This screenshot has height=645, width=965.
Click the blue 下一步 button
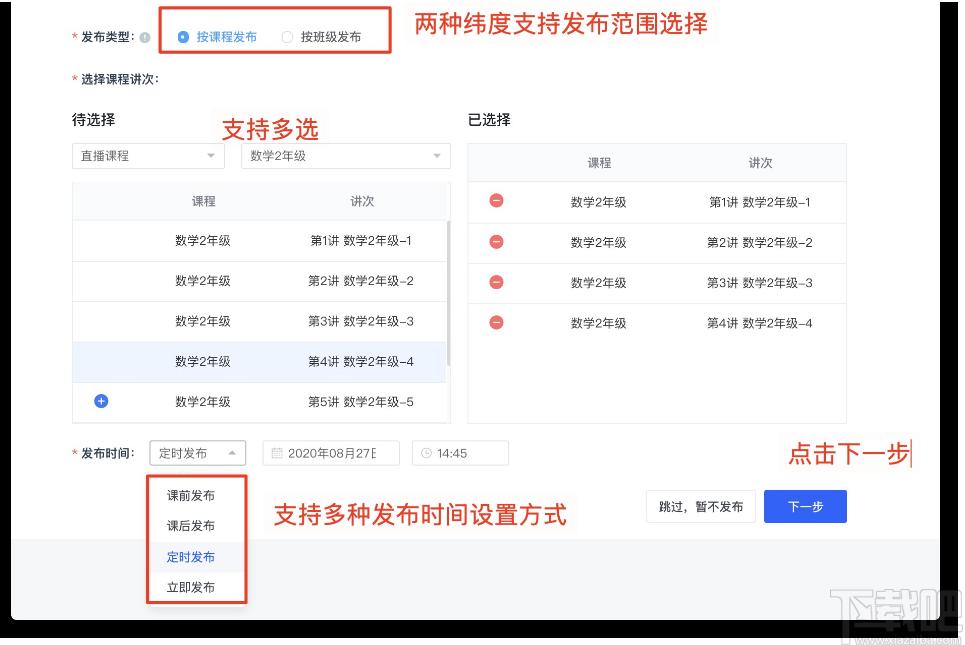(805, 507)
